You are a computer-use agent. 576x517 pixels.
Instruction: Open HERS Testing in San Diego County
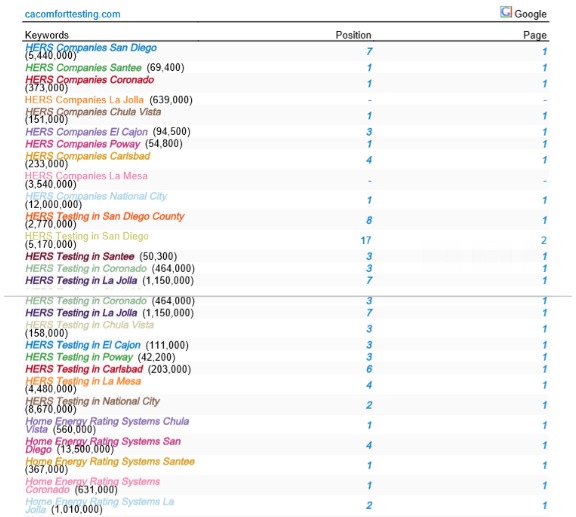coord(105,216)
